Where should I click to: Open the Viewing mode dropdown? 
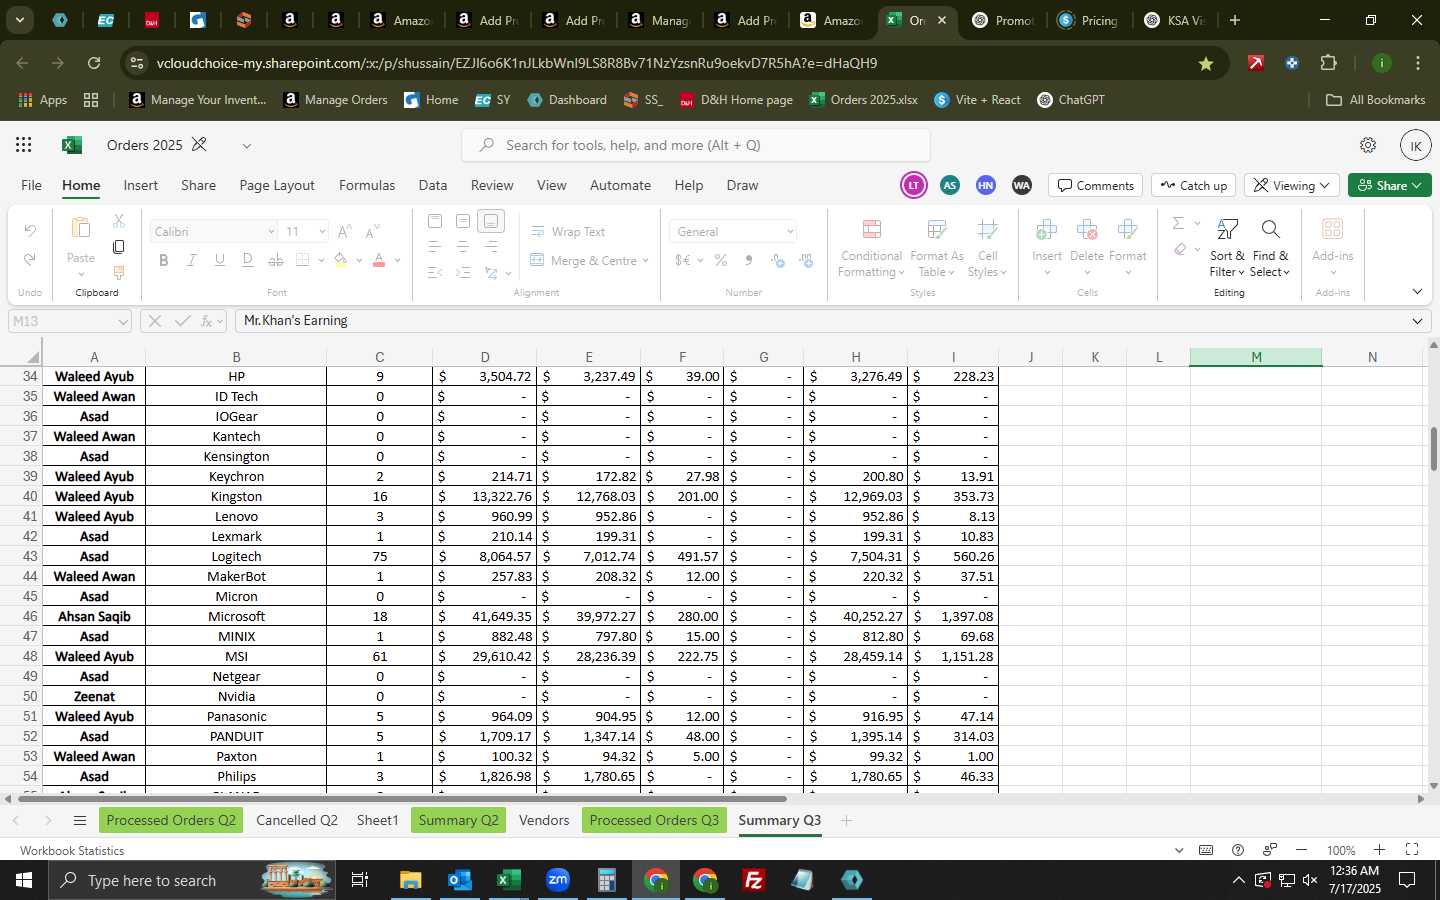pyautogui.click(x=1292, y=185)
